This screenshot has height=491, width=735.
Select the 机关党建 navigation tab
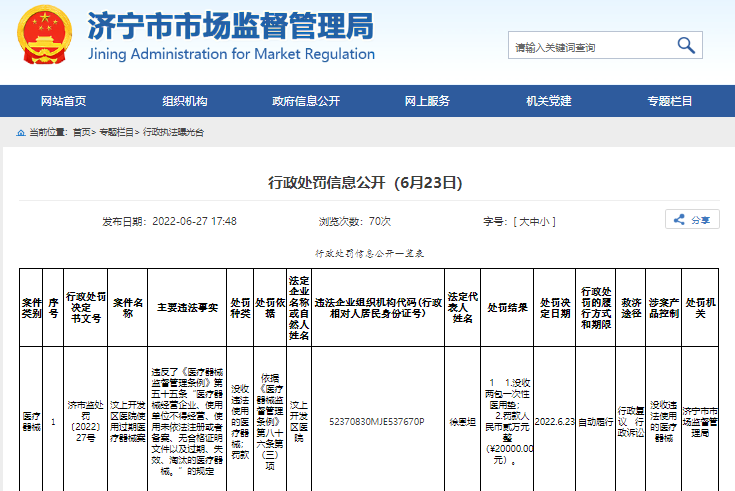(x=549, y=101)
